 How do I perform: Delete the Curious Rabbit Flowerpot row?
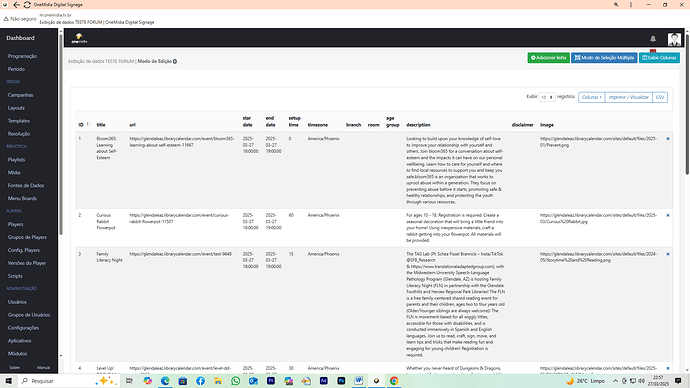668,215
